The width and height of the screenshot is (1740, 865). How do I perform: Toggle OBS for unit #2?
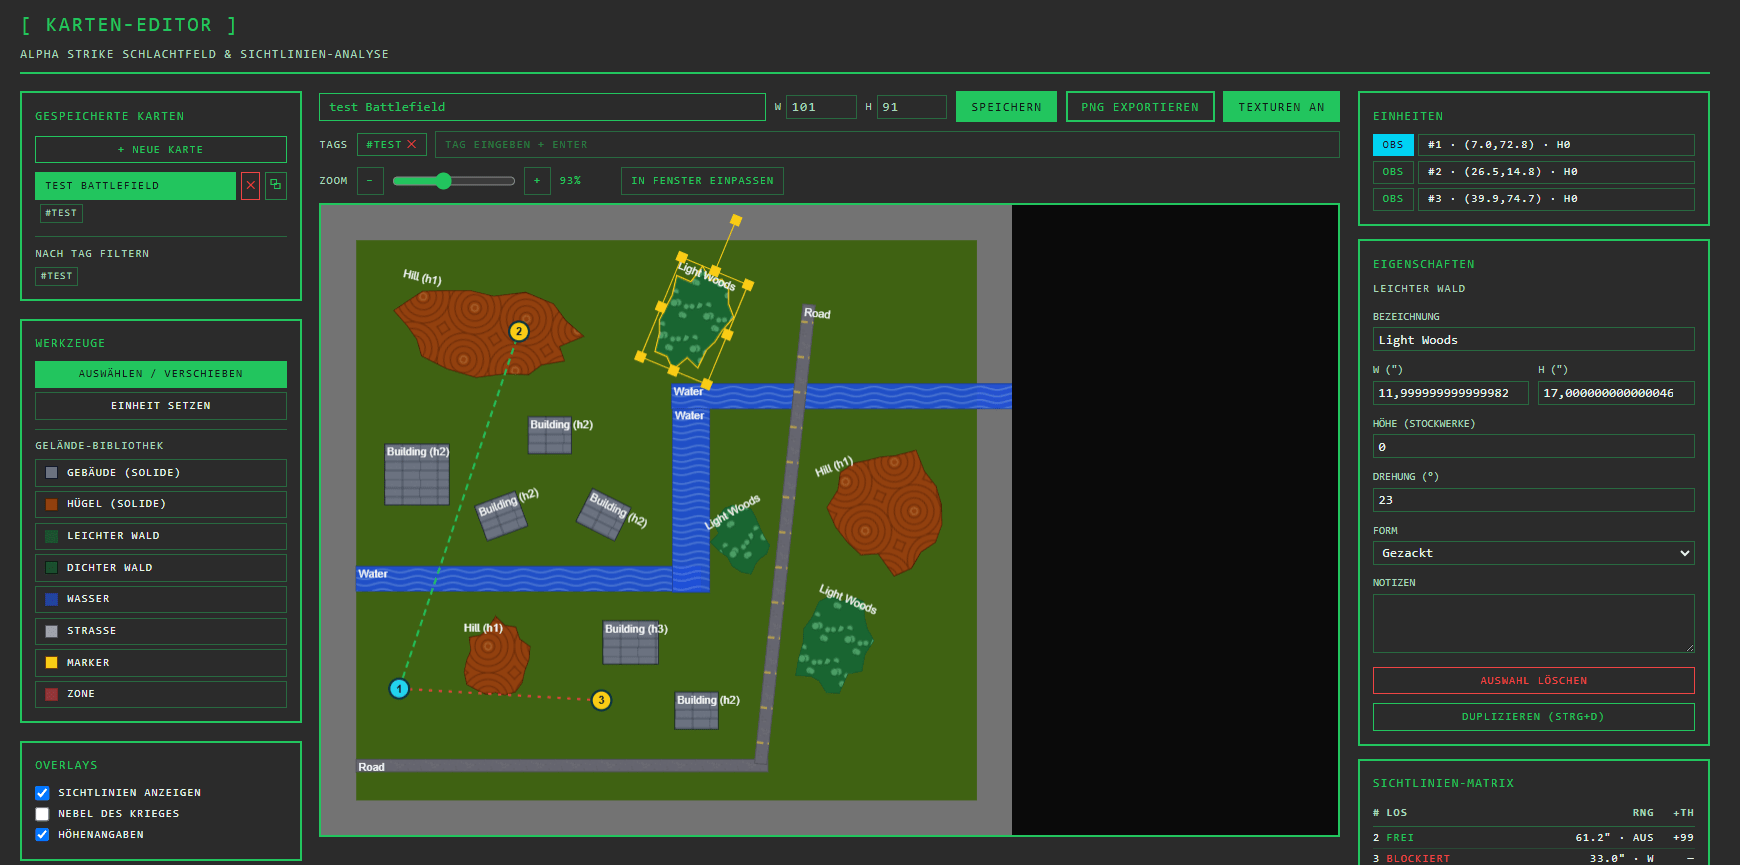click(x=1393, y=172)
